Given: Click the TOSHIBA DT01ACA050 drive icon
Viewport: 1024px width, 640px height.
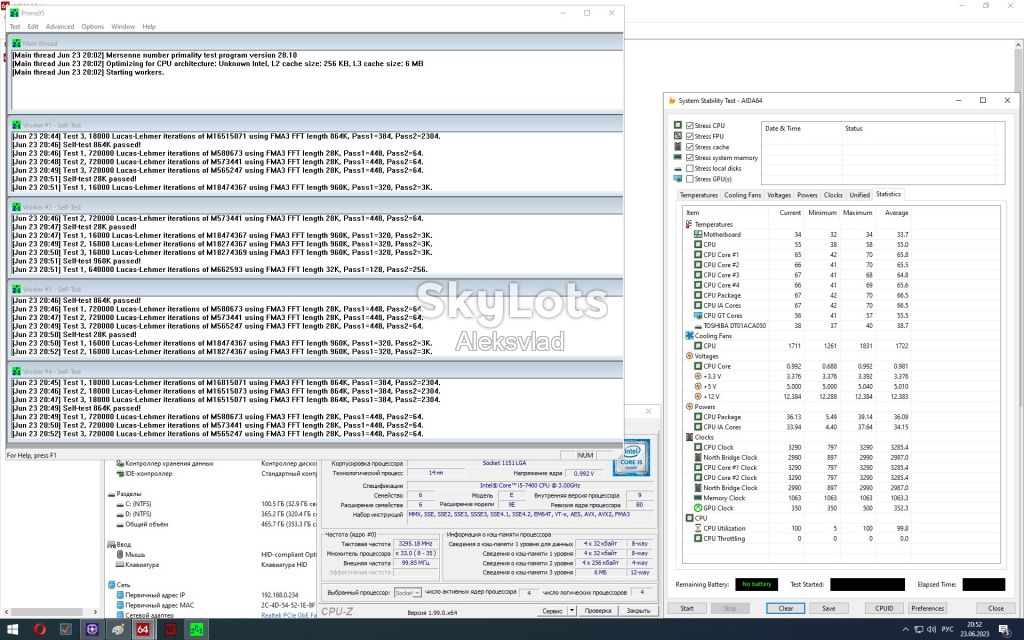Looking at the screenshot, I should tap(698, 325).
